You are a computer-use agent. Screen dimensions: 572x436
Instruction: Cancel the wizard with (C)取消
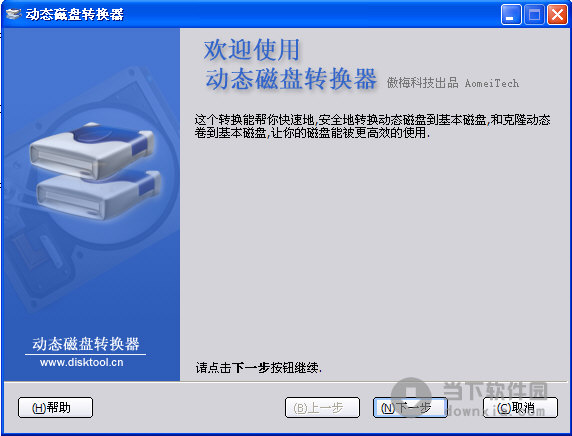coord(520,408)
